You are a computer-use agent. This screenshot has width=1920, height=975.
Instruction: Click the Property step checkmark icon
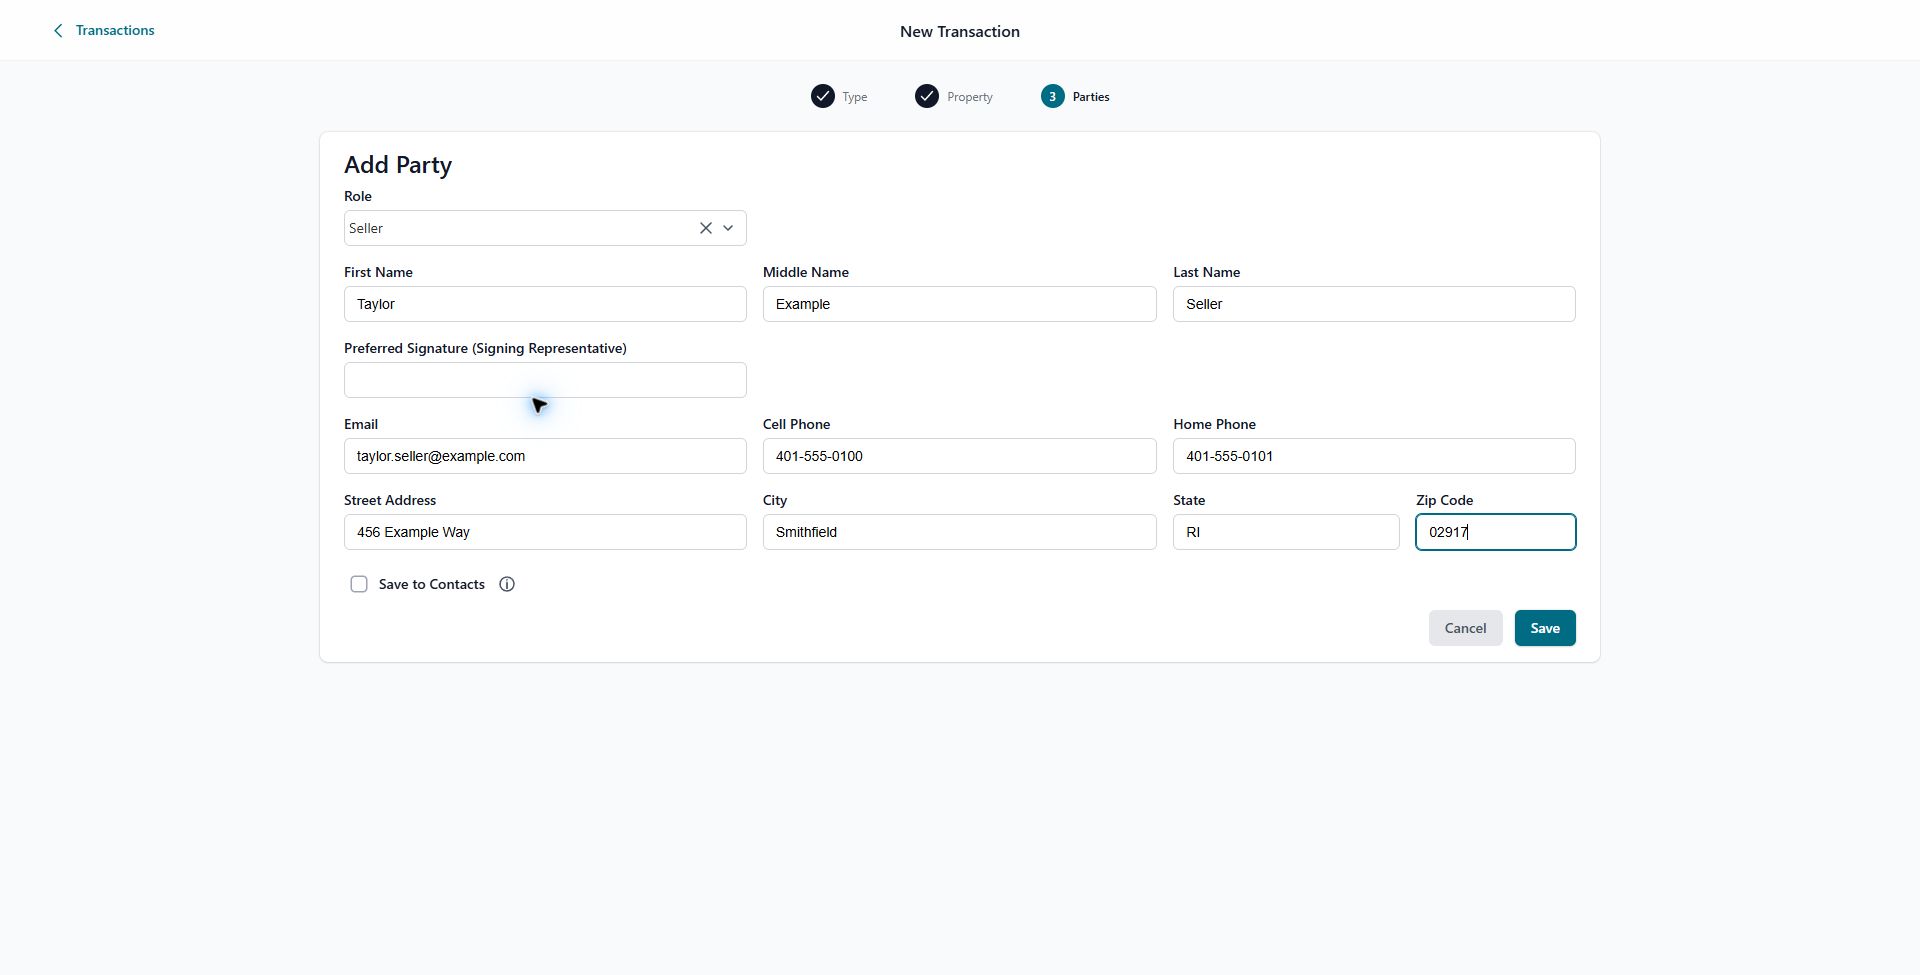(x=927, y=96)
